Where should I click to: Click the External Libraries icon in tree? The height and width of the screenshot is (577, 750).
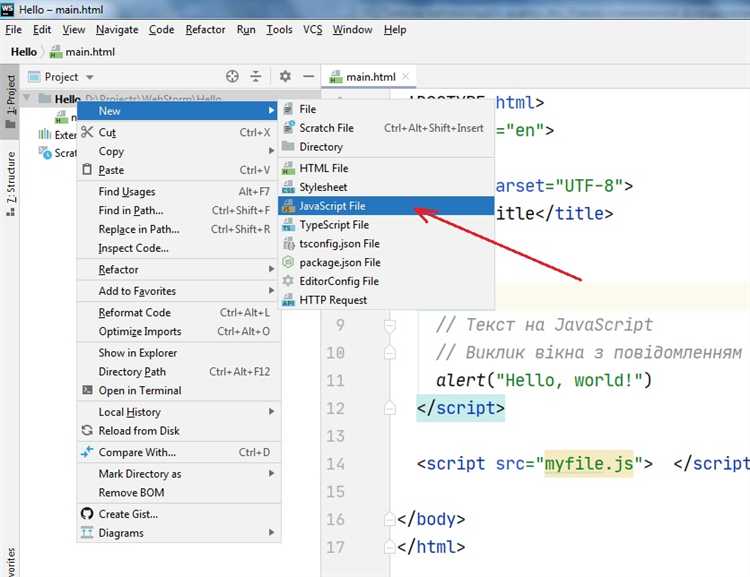point(44,134)
